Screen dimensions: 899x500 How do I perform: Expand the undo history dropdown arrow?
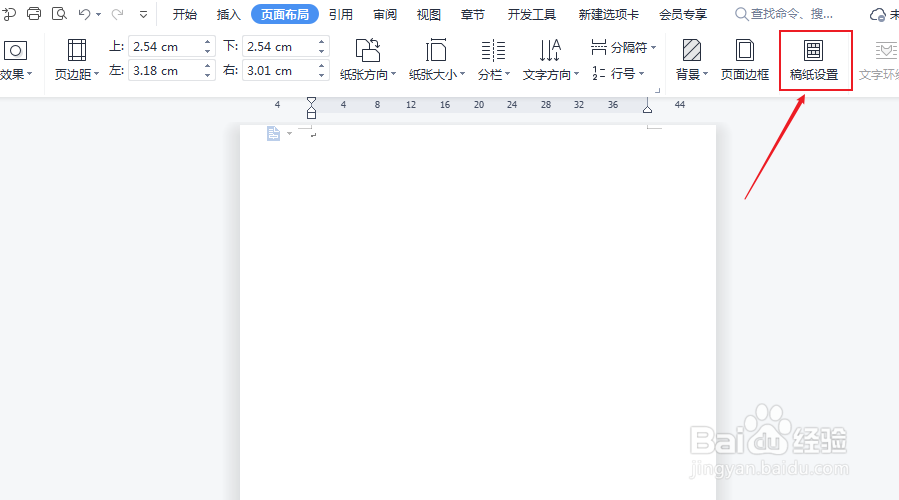coord(99,14)
